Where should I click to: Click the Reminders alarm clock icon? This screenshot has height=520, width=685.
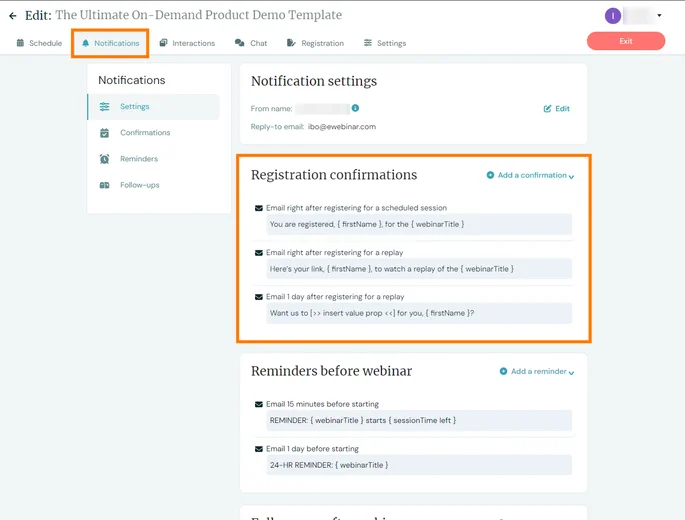coord(105,159)
